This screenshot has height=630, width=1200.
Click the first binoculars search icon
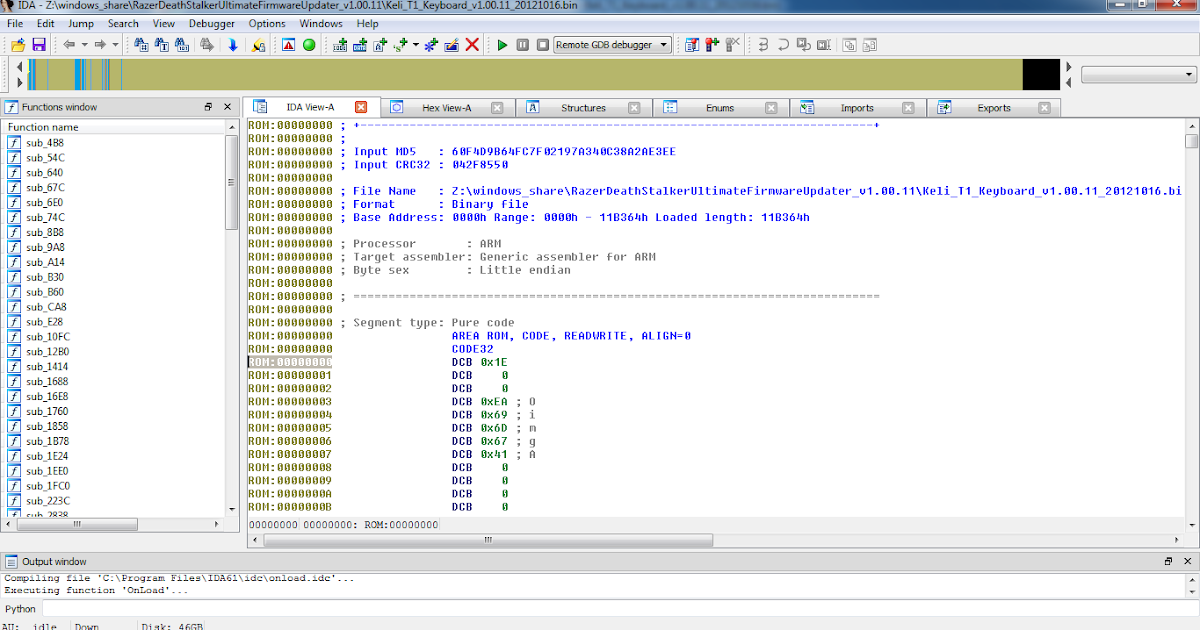[x=141, y=45]
